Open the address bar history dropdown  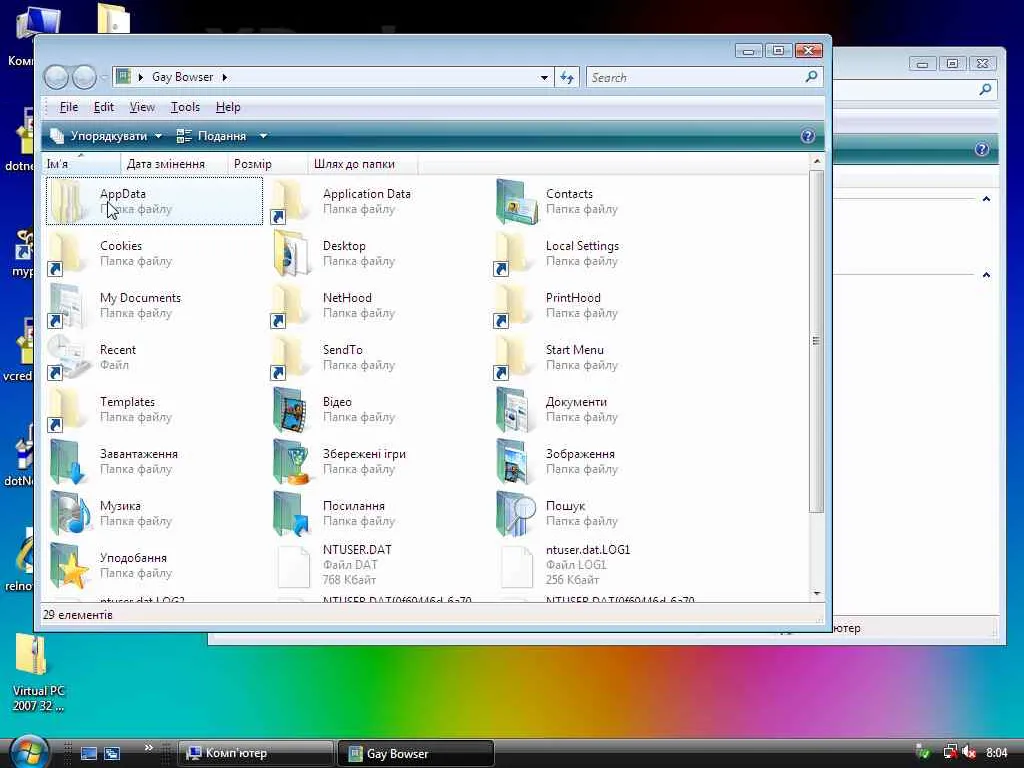544,78
